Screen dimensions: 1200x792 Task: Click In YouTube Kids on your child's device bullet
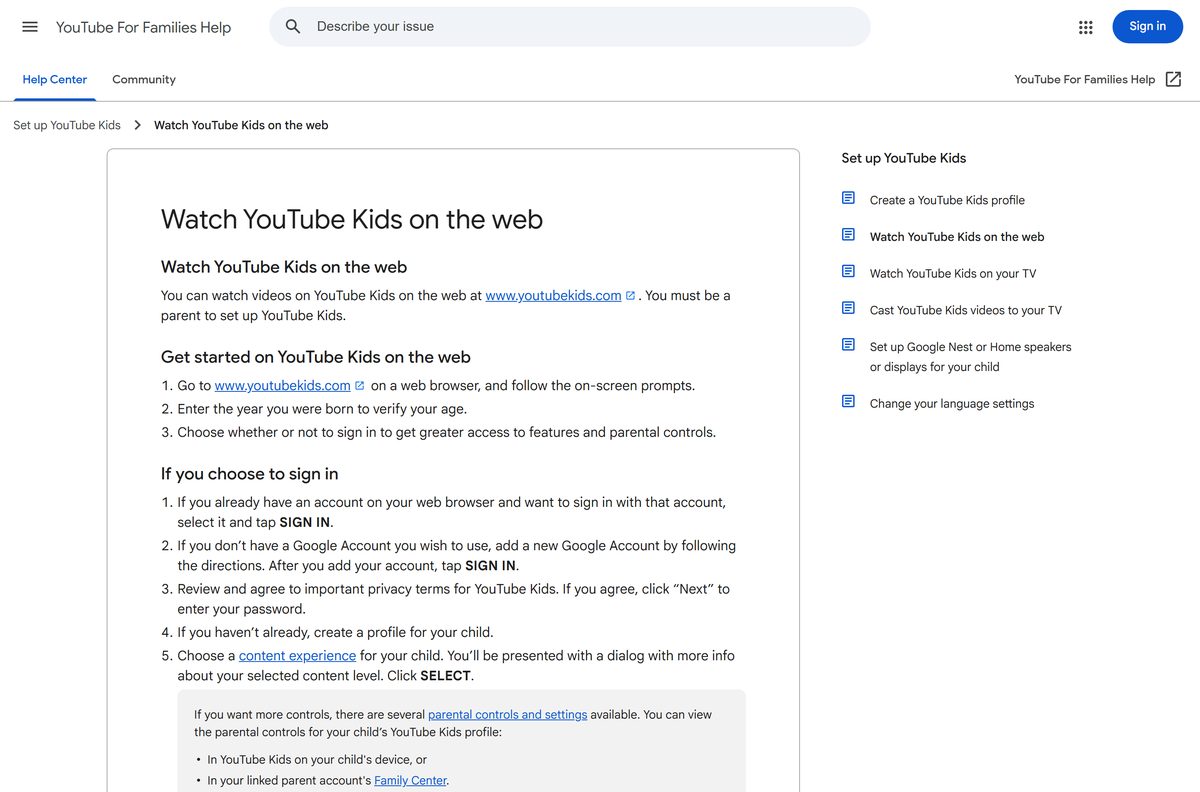(317, 760)
